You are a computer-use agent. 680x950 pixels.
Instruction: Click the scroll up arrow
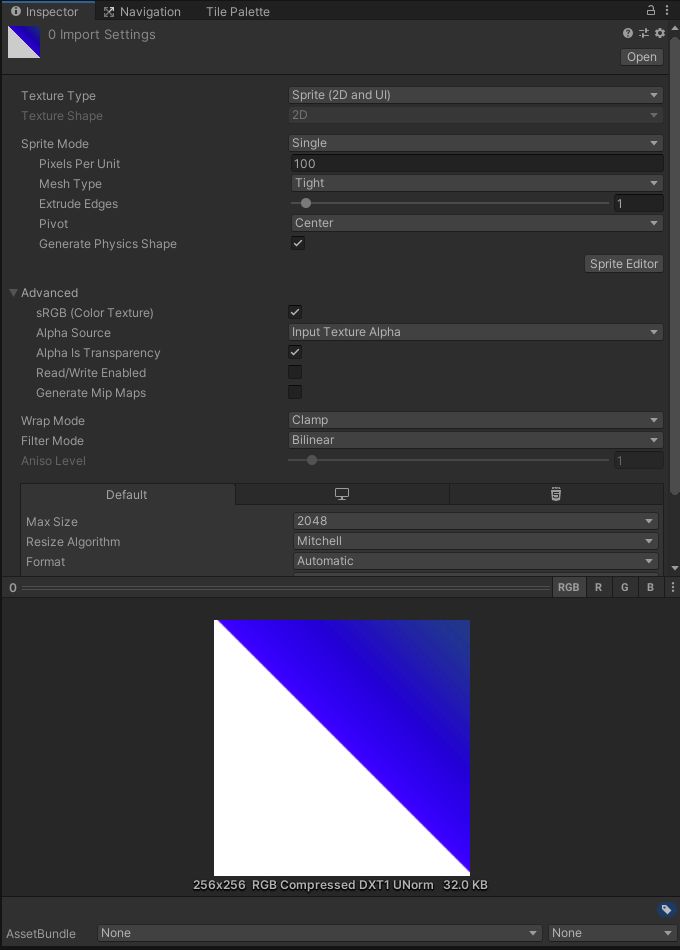(675, 28)
